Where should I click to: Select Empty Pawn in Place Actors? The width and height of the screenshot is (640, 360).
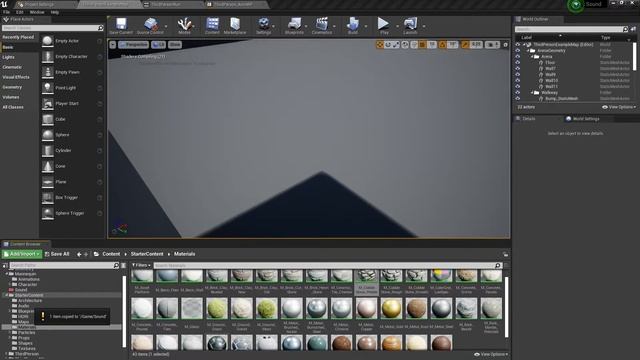click(x=72, y=72)
